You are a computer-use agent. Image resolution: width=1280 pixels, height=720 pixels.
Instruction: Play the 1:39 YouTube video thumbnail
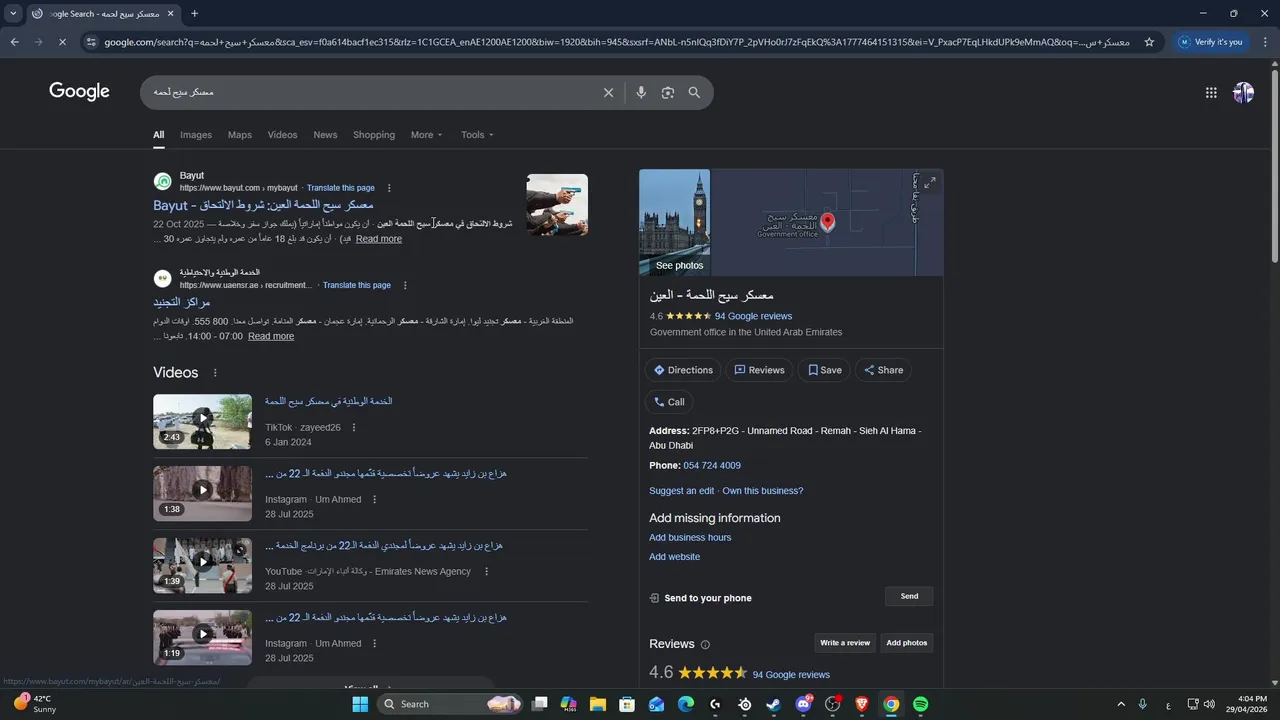click(202, 565)
